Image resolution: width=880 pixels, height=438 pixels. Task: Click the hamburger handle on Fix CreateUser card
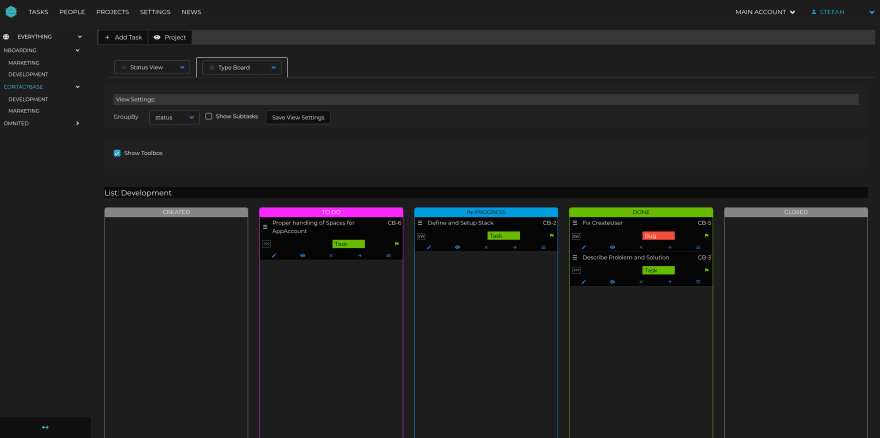[x=574, y=223]
